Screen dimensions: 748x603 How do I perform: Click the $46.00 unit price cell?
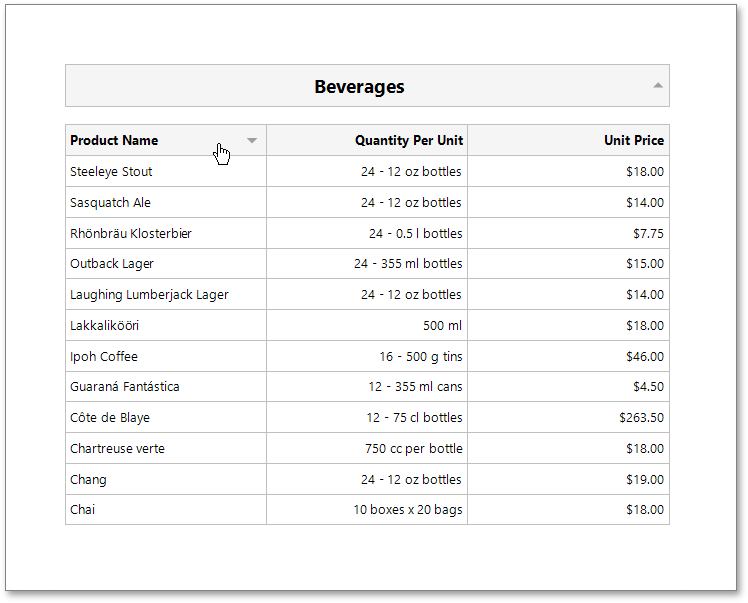pyautogui.click(x=644, y=357)
